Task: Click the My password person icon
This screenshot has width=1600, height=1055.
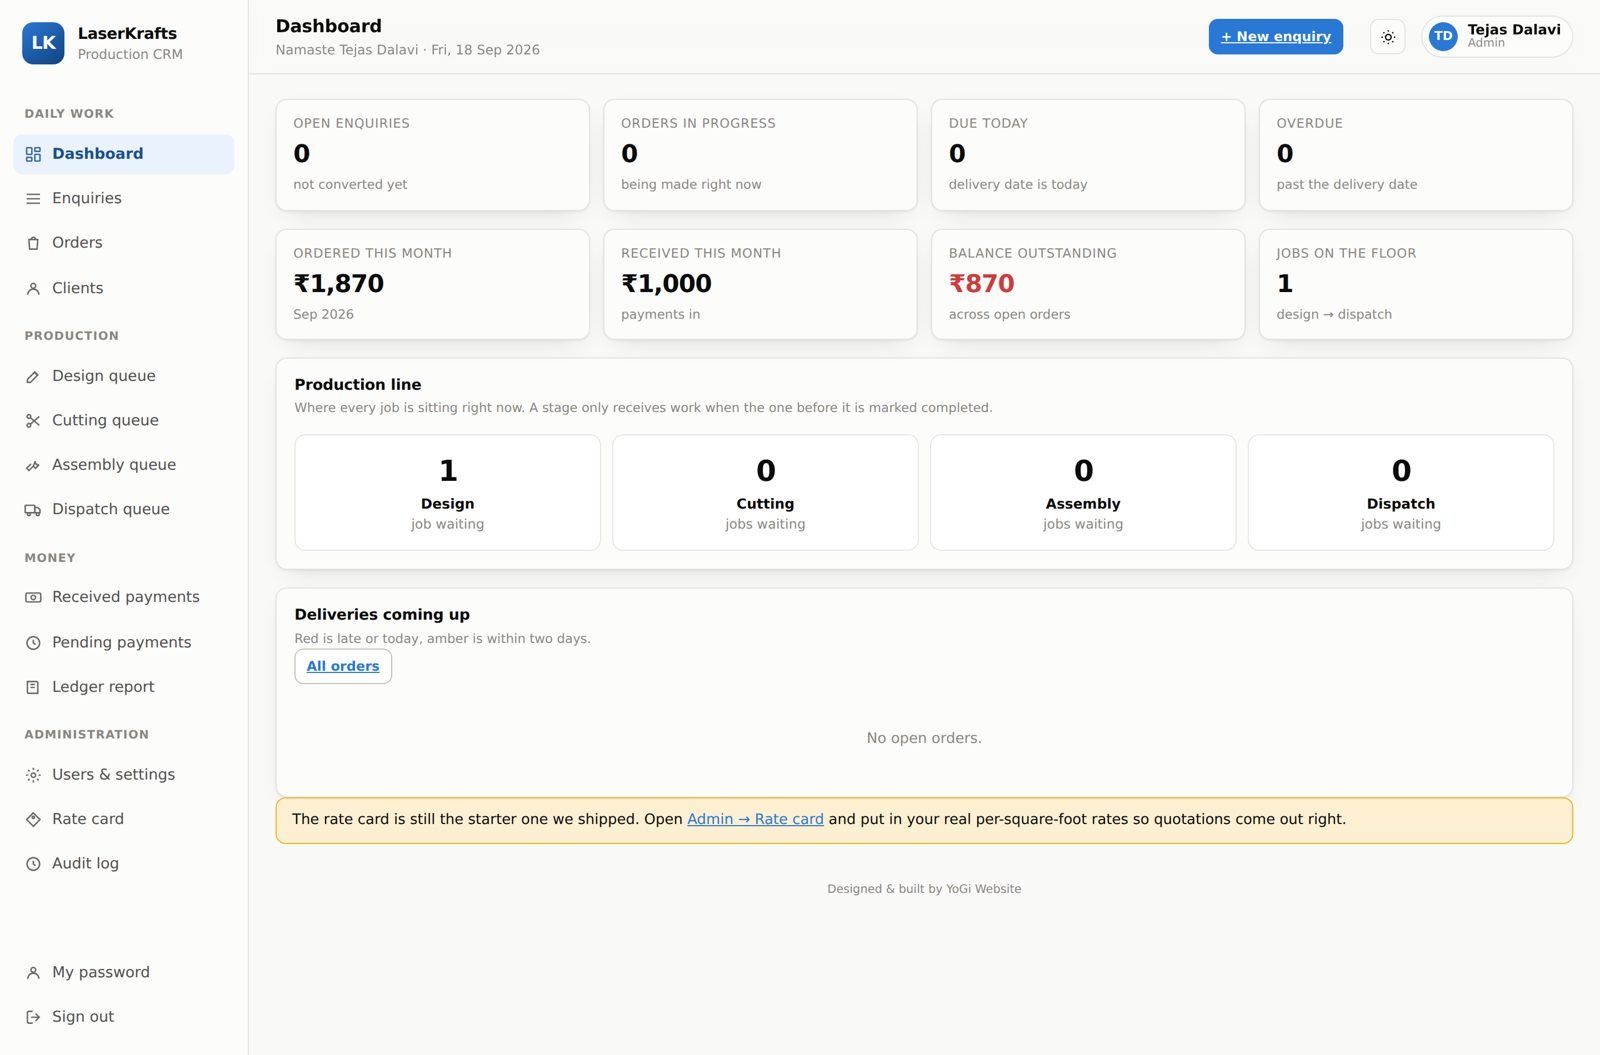Action: pyautogui.click(x=33, y=973)
